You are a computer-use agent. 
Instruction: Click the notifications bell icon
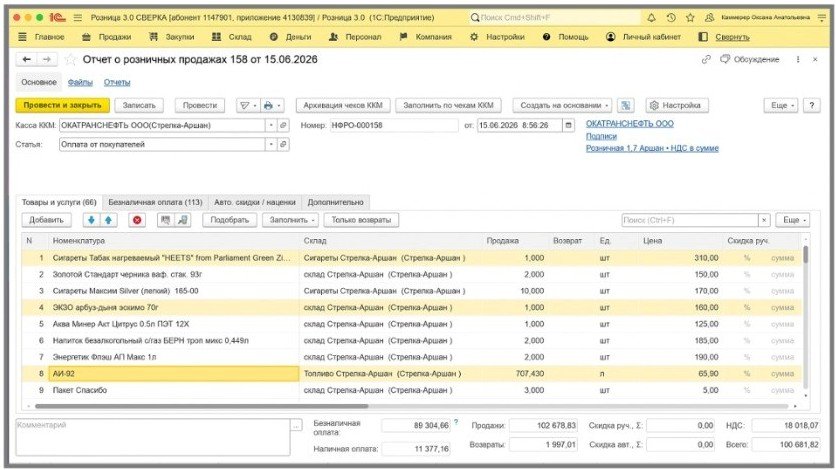pos(652,18)
